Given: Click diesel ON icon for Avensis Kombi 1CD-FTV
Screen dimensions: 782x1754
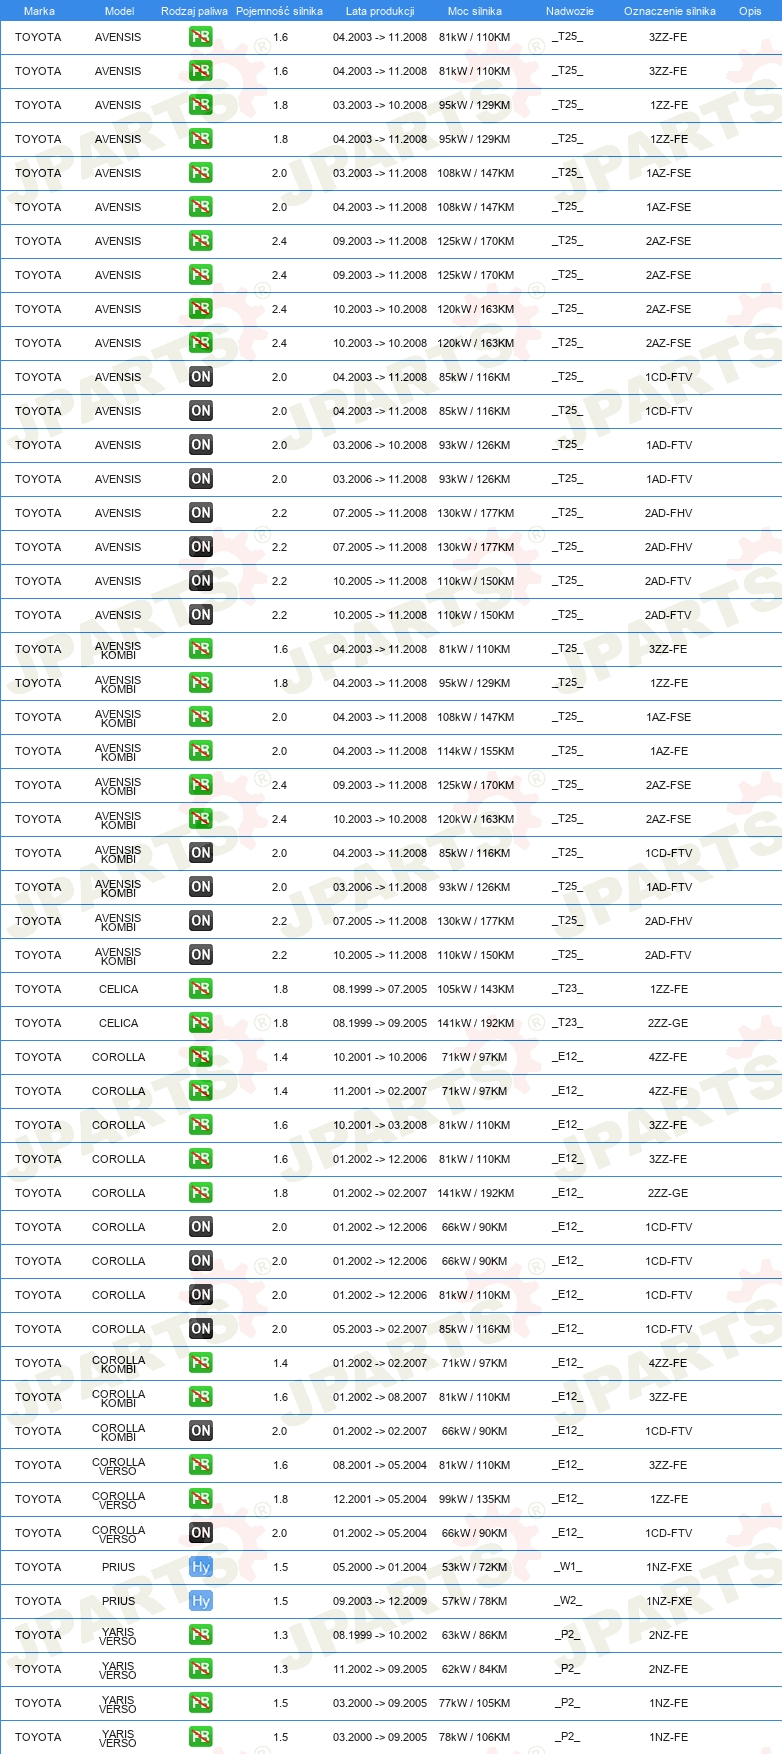Looking at the screenshot, I should (x=200, y=853).
